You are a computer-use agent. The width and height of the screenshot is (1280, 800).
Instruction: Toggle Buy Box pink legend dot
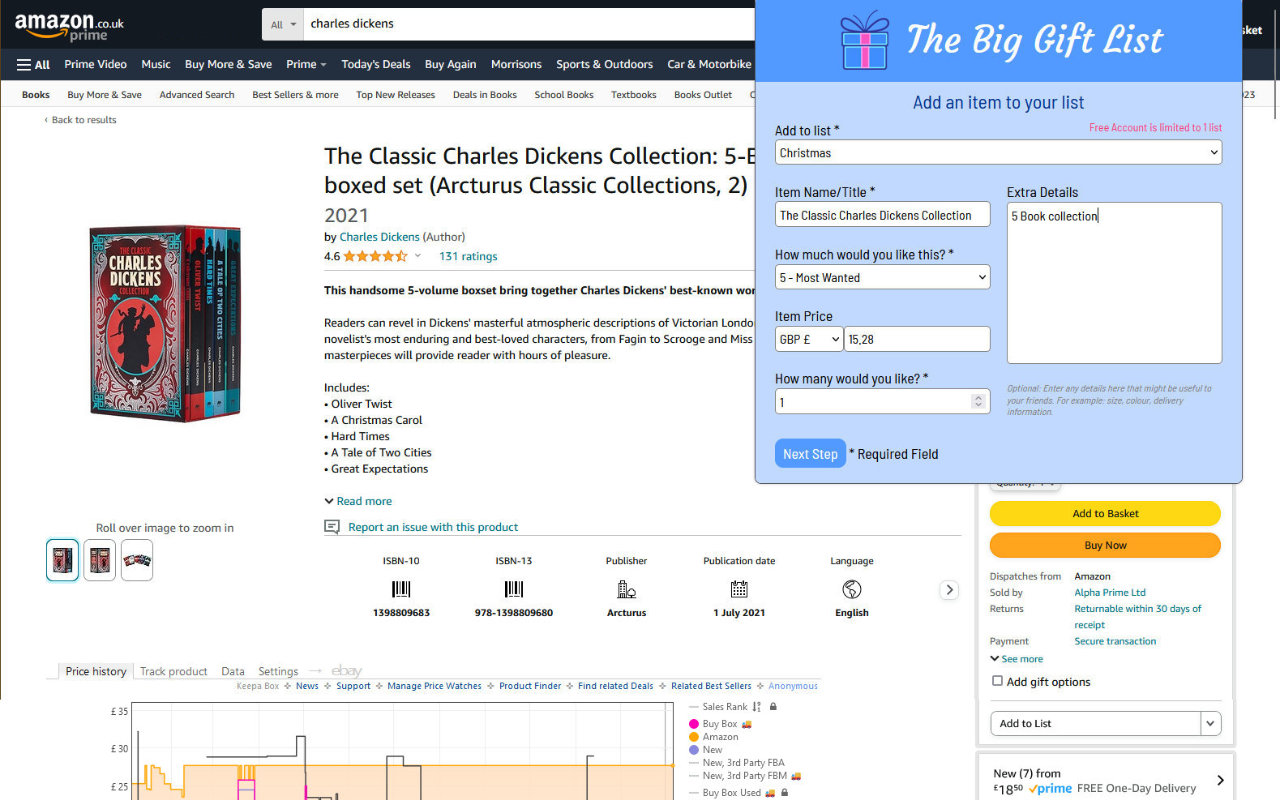pos(694,724)
